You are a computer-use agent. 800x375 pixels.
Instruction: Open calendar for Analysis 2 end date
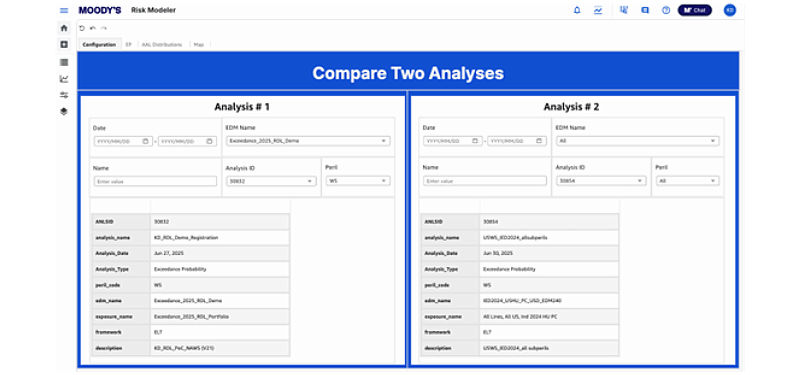[x=539, y=141]
